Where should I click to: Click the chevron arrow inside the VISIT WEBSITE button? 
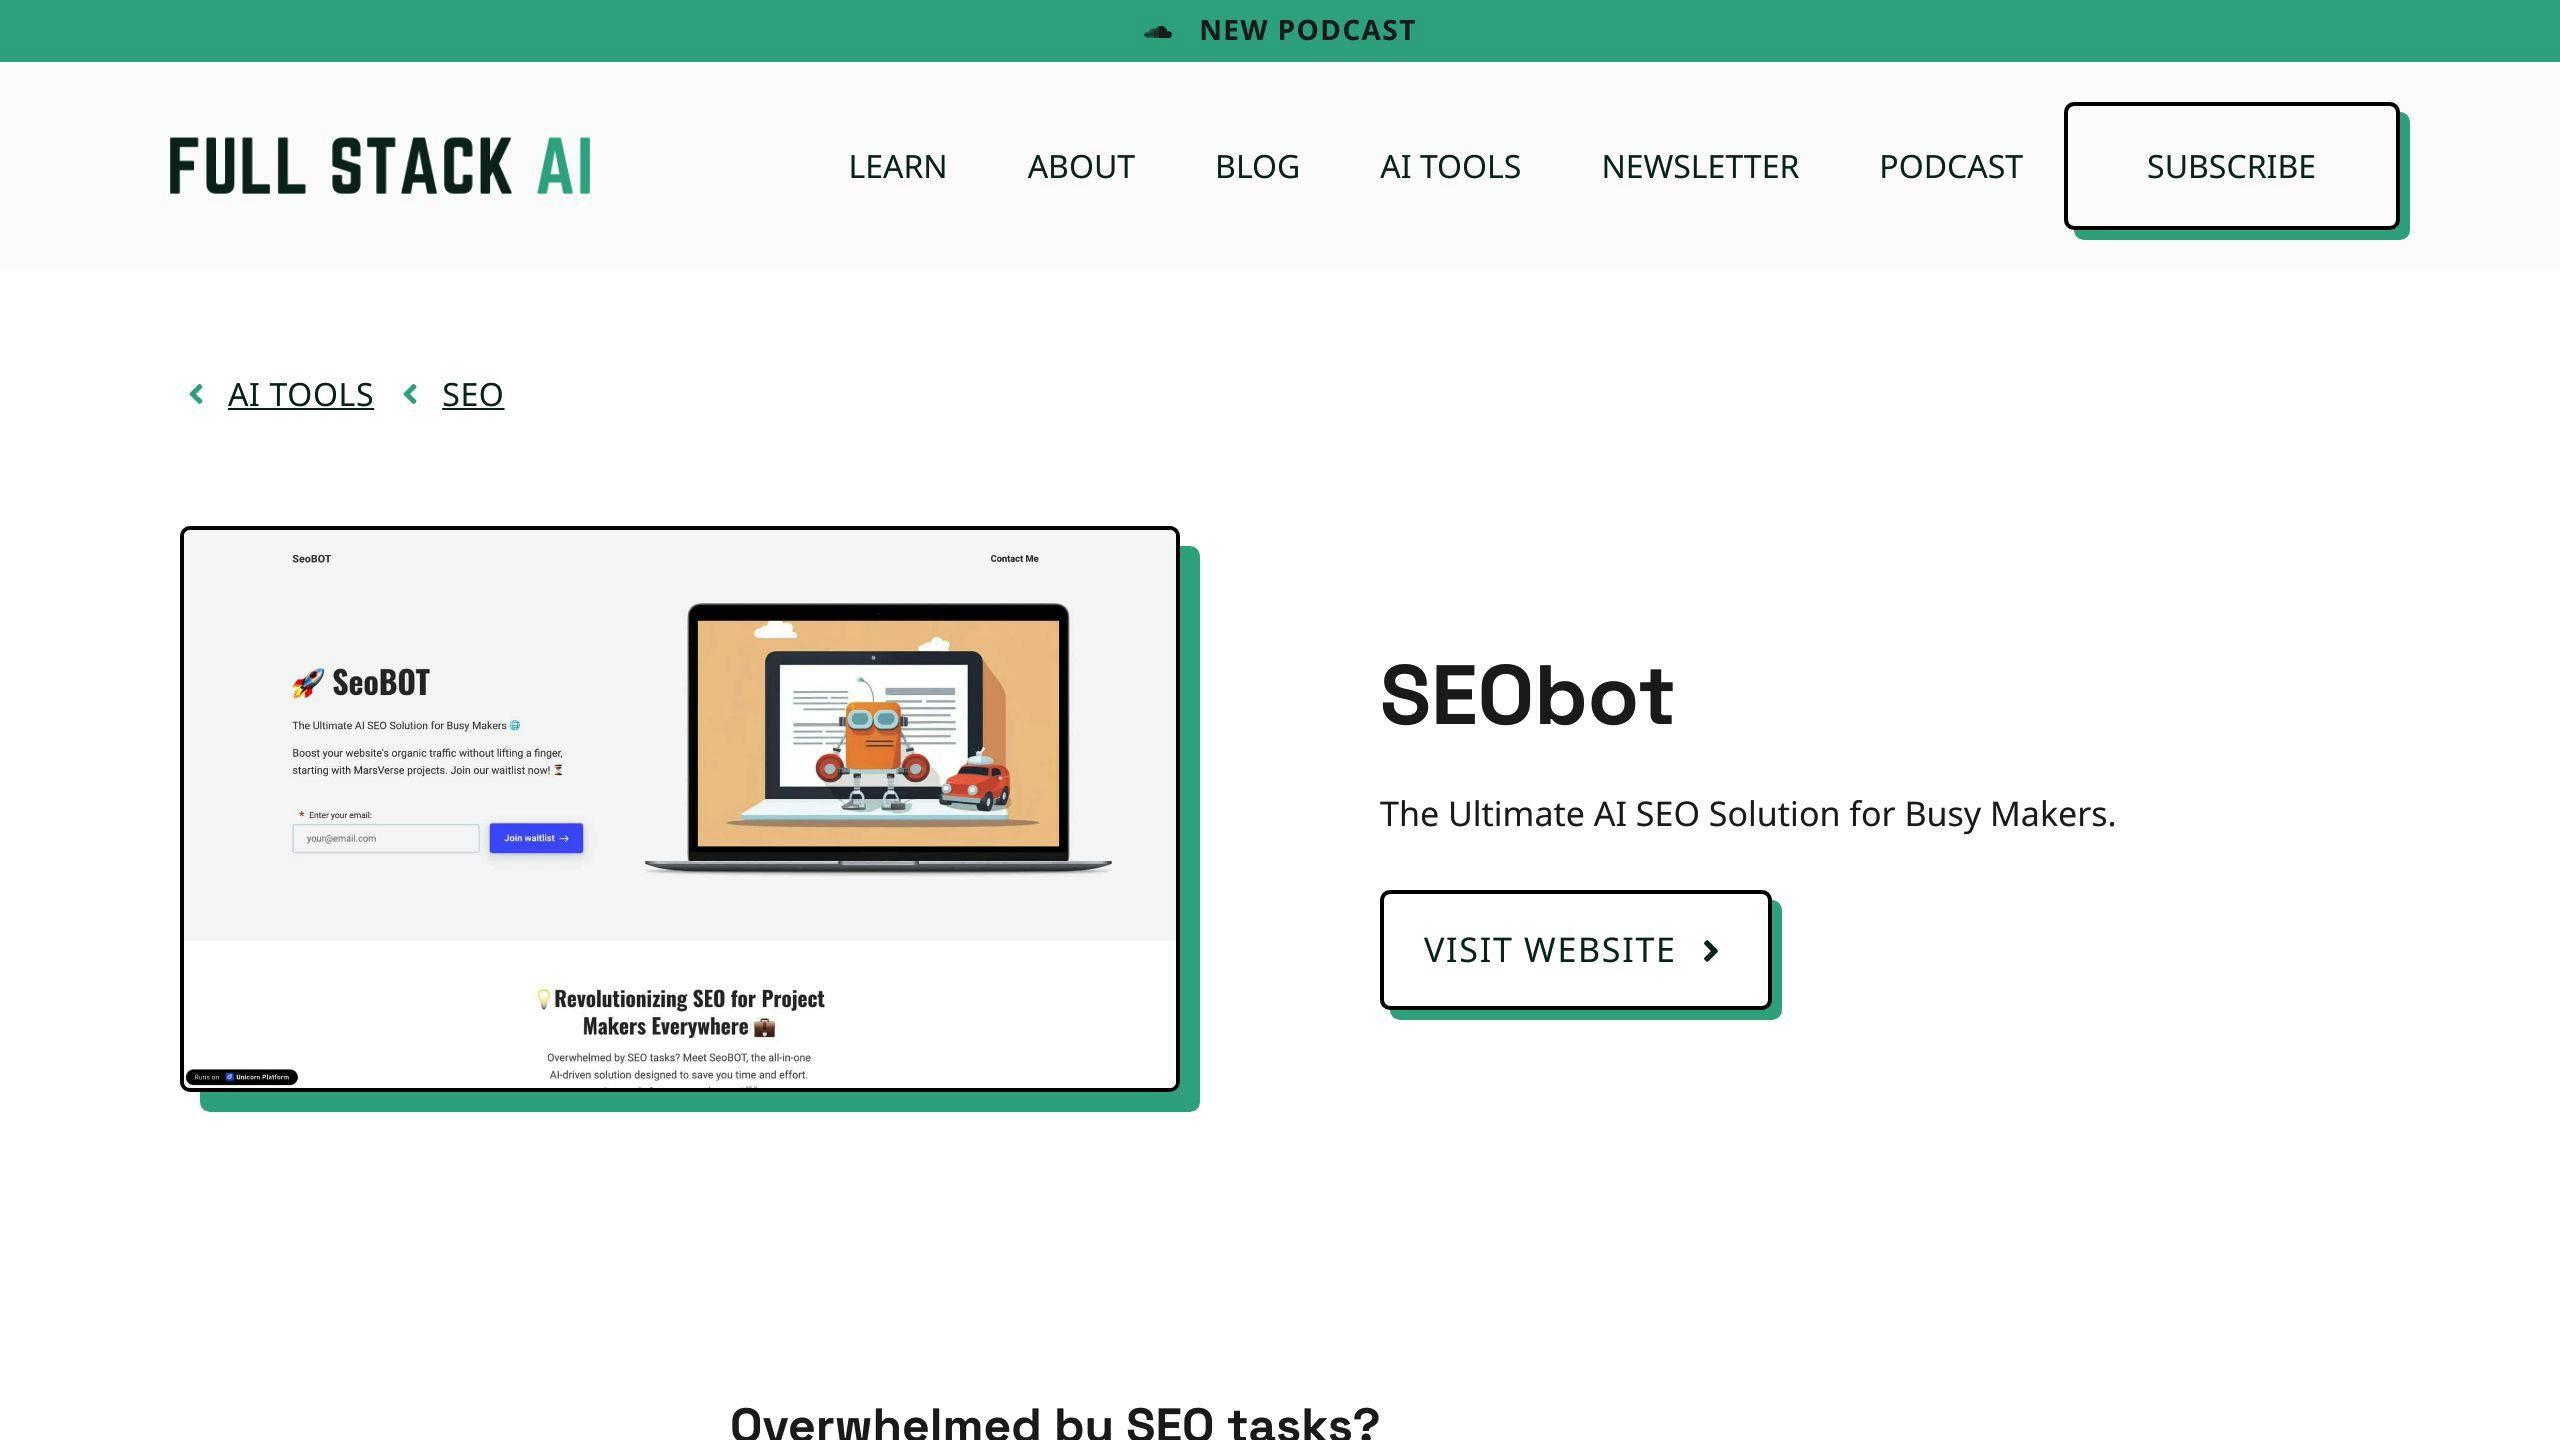[1711, 950]
